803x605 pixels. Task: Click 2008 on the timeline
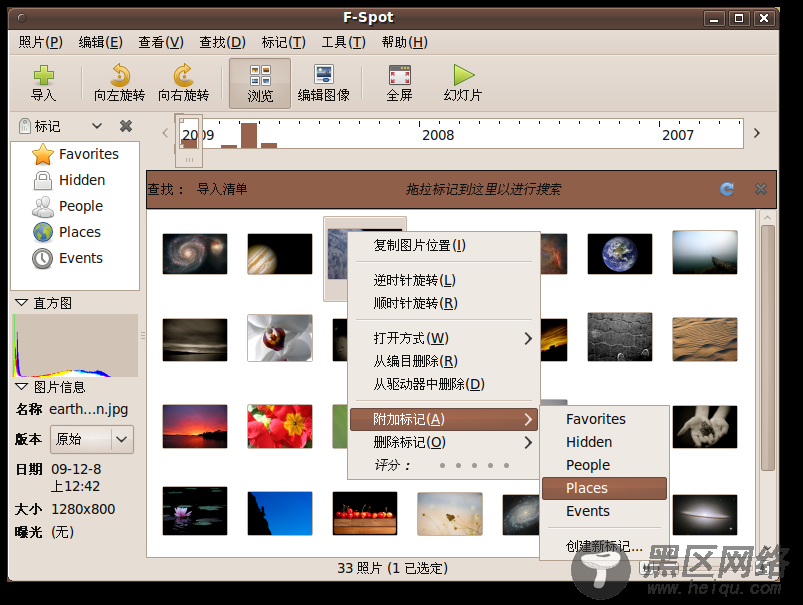pos(438,135)
